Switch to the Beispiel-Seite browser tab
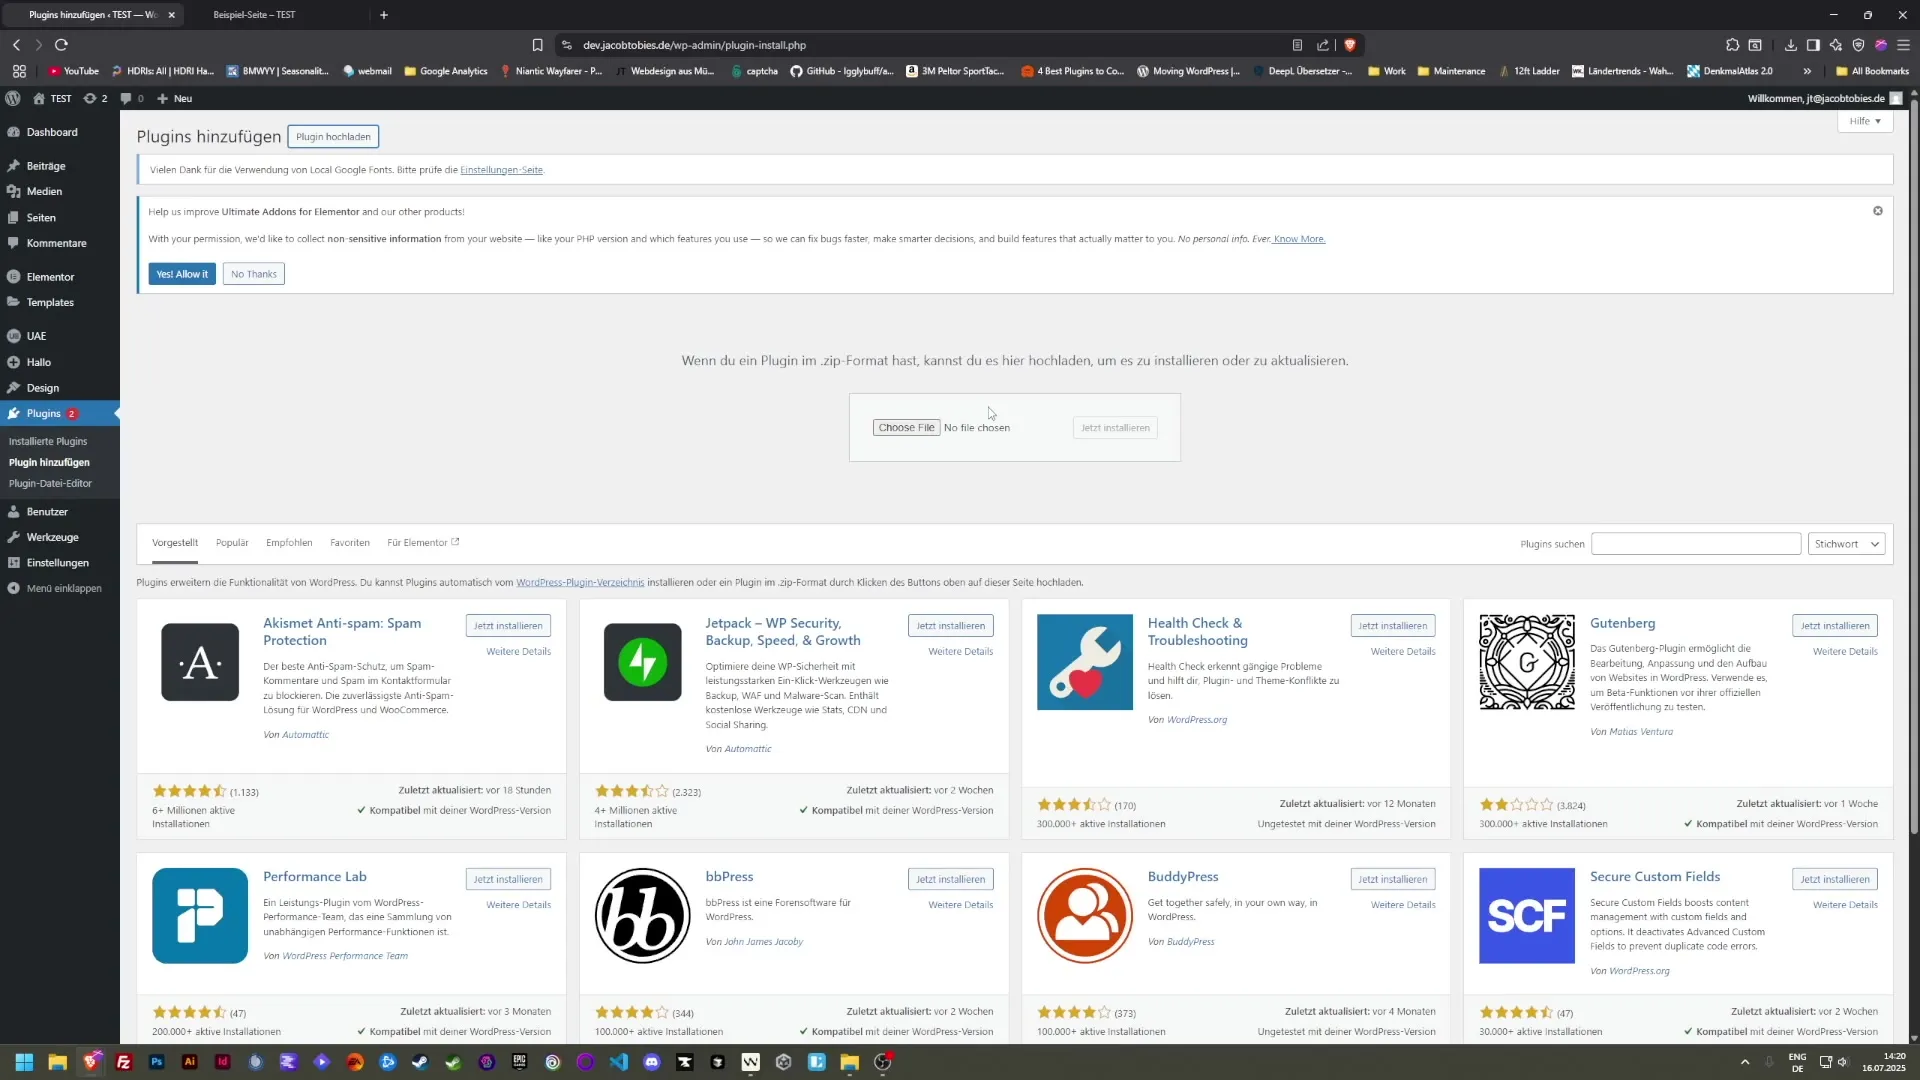Viewport: 1920px width, 1080px height. tap(254, 15)
